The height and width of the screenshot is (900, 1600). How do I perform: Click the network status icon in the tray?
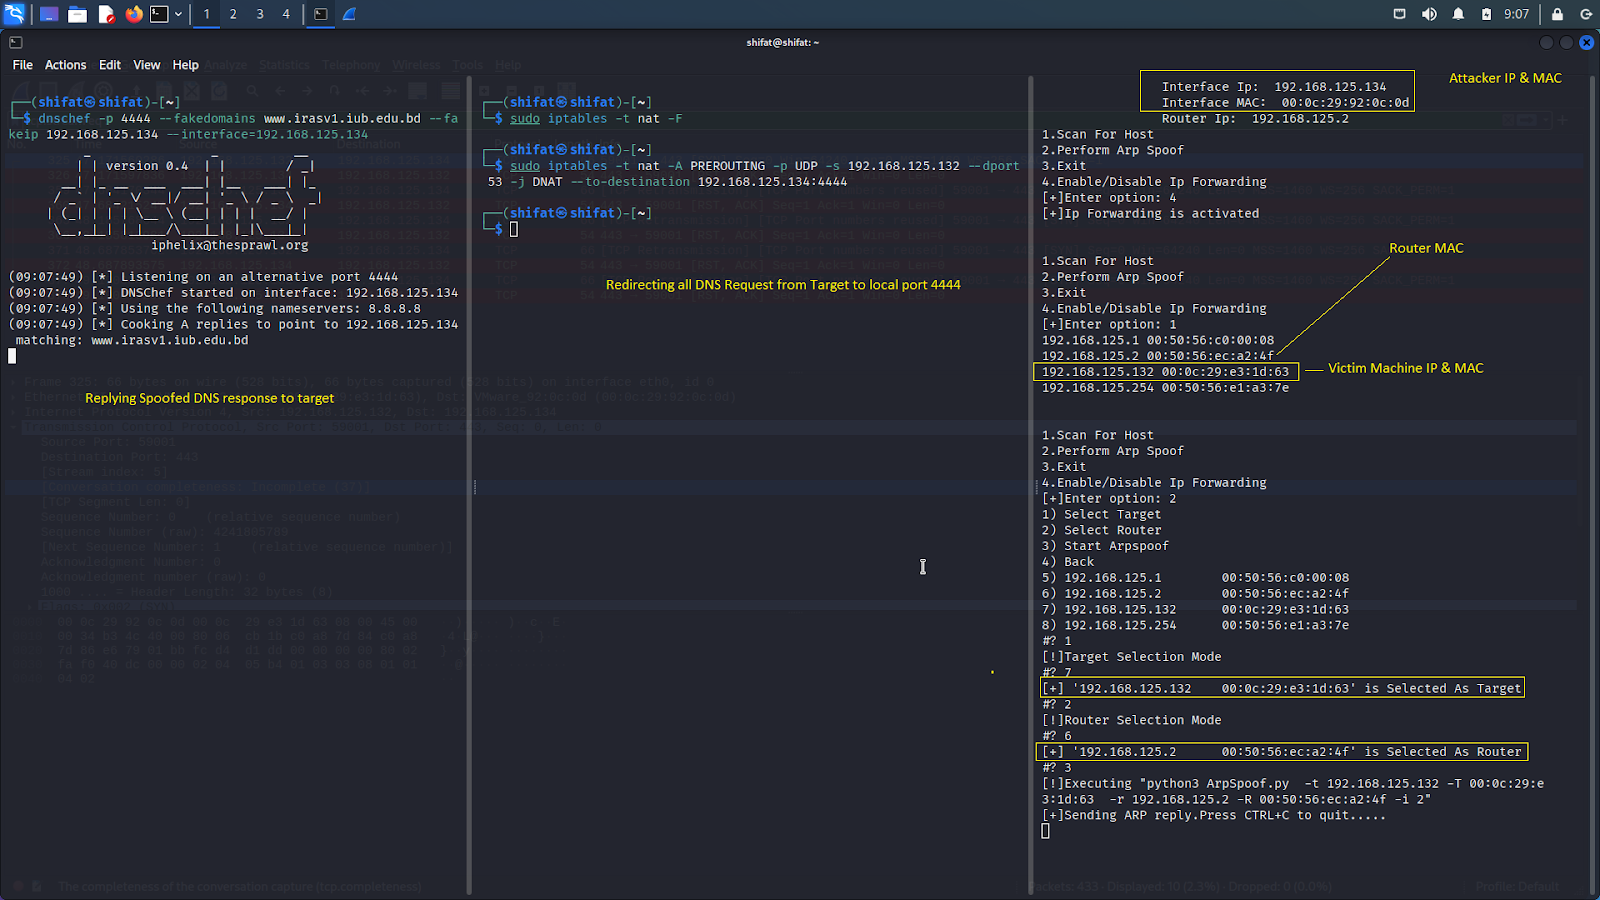coord(1399,14)
